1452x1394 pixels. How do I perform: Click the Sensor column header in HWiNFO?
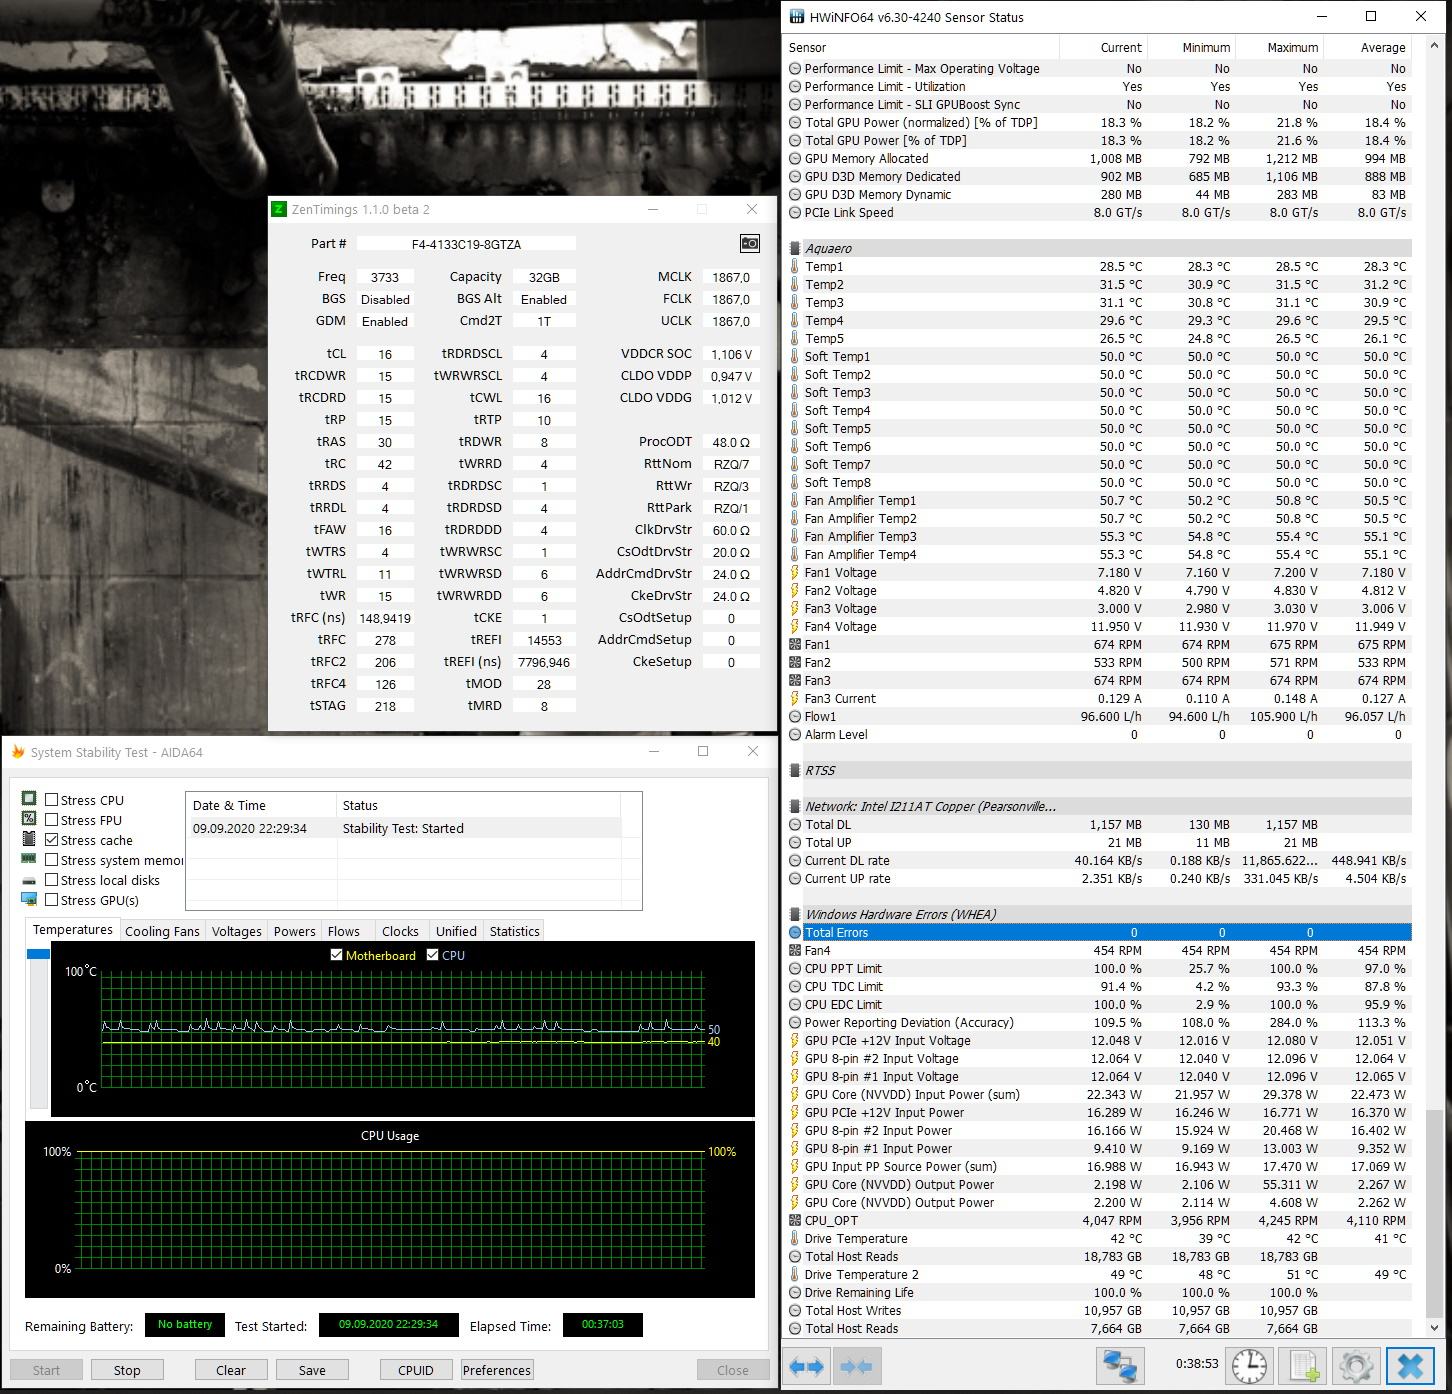coord(921,47)
